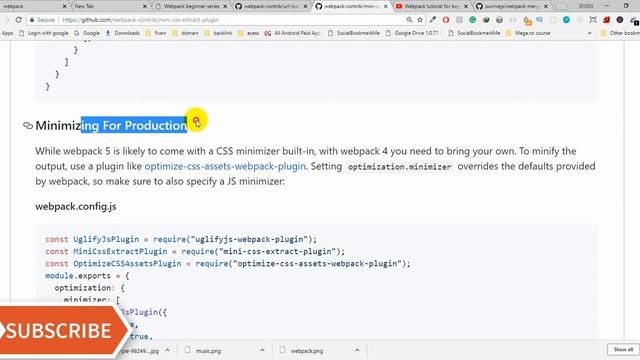Open the 'fiverr' bookmark folder
Screen dimensions: 640x360
tap(156, 33)
